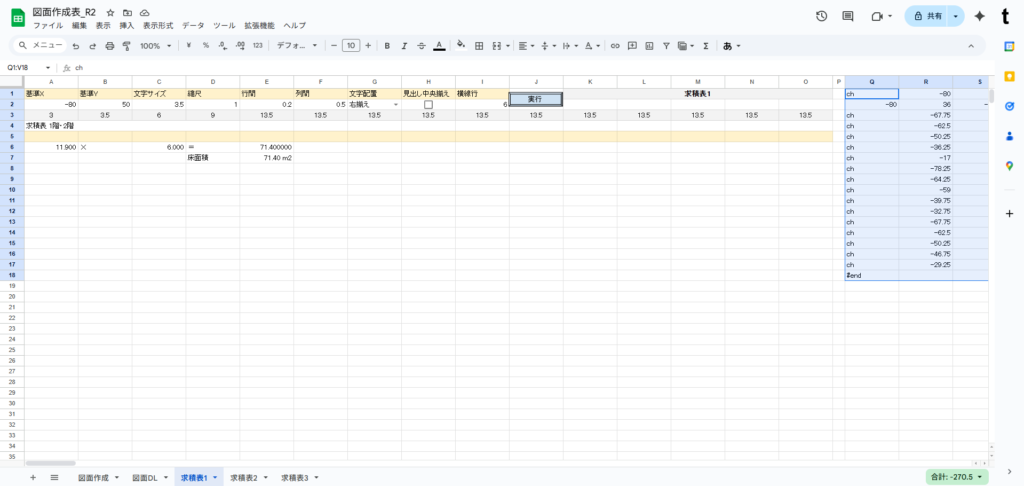Image resolution: width=1024 pixels, height=486 pixels.
Task: Open the name box dropdown arrow
Action: 48,67
